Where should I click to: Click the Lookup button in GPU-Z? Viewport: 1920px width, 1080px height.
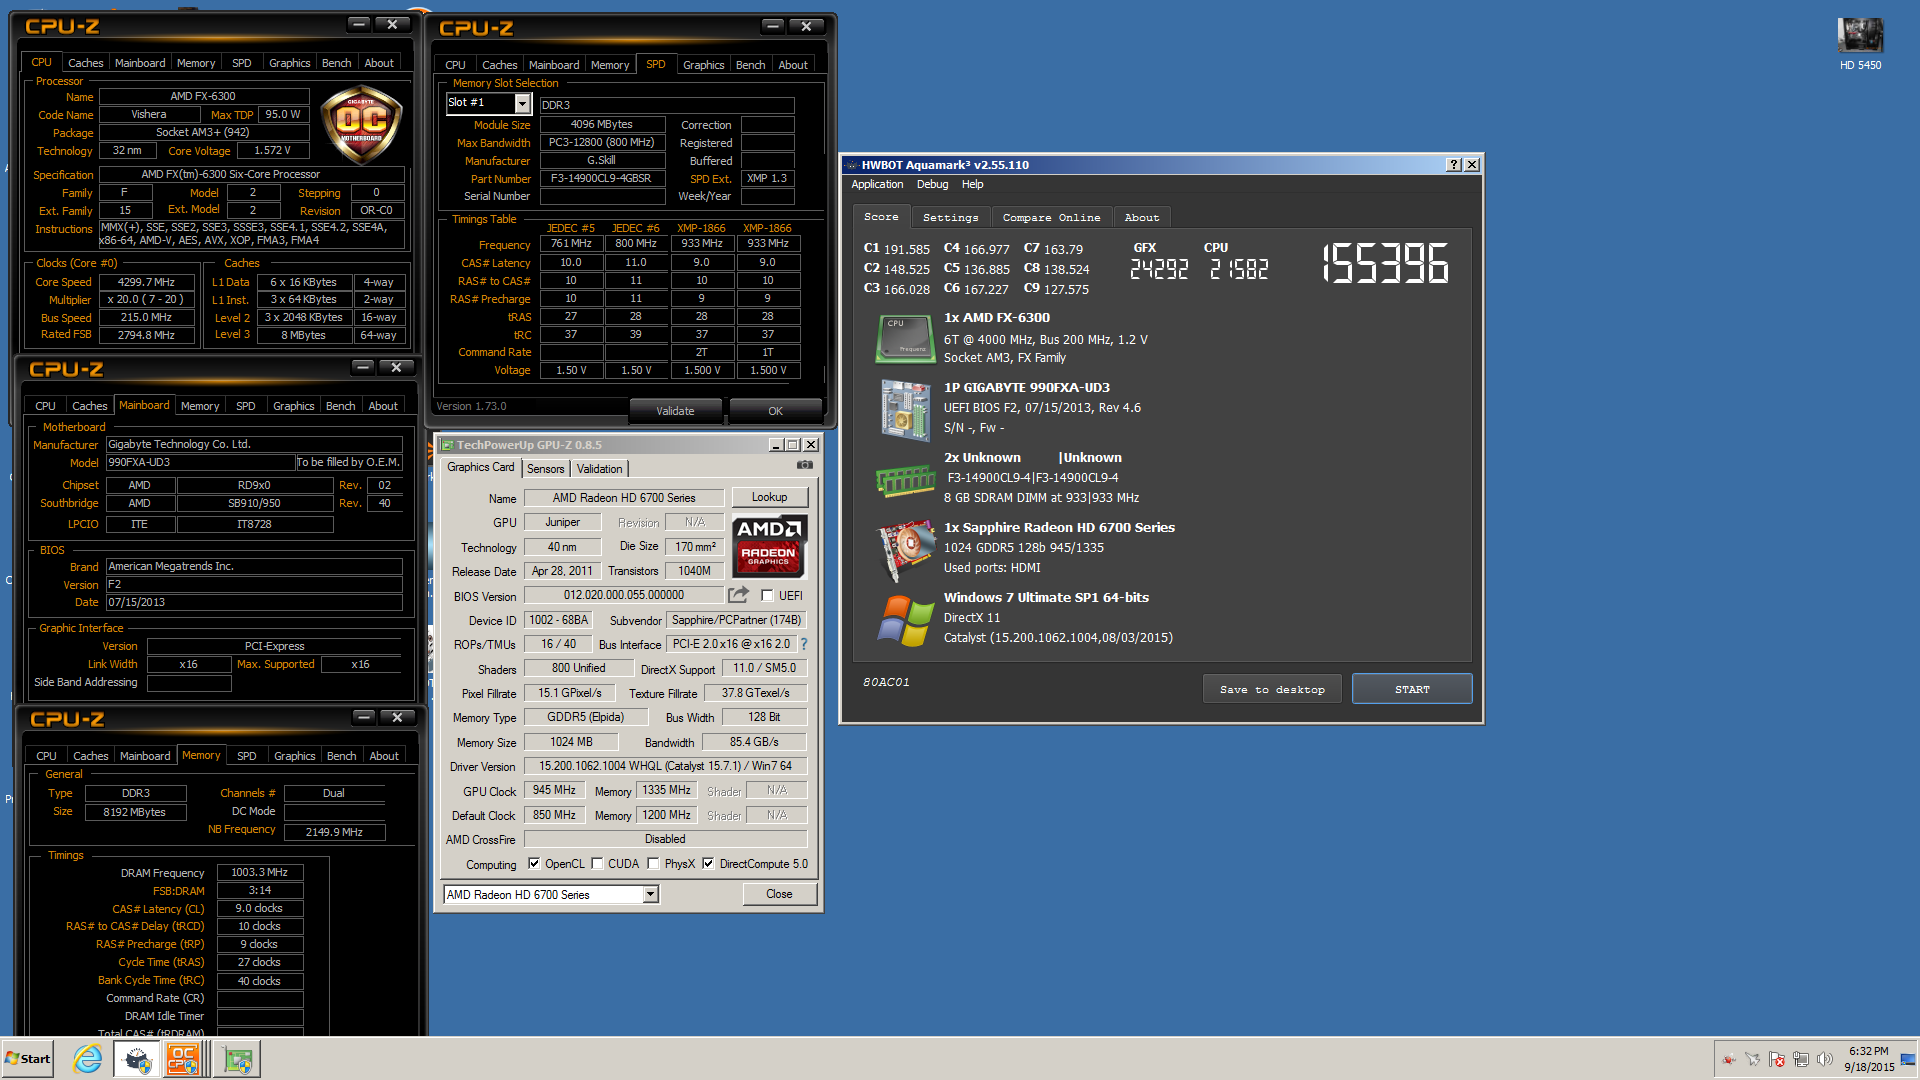point(769,497)
